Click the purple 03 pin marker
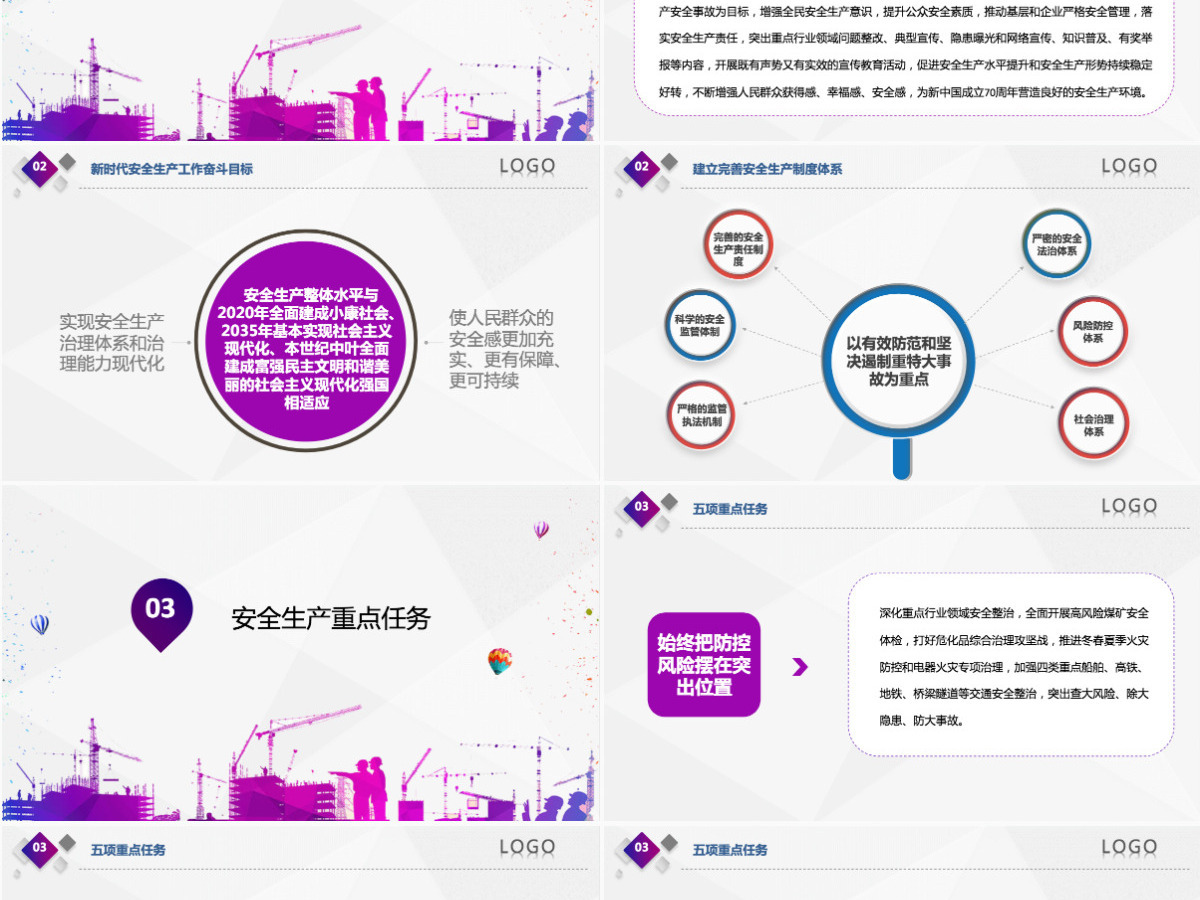 tap(161, 614)
